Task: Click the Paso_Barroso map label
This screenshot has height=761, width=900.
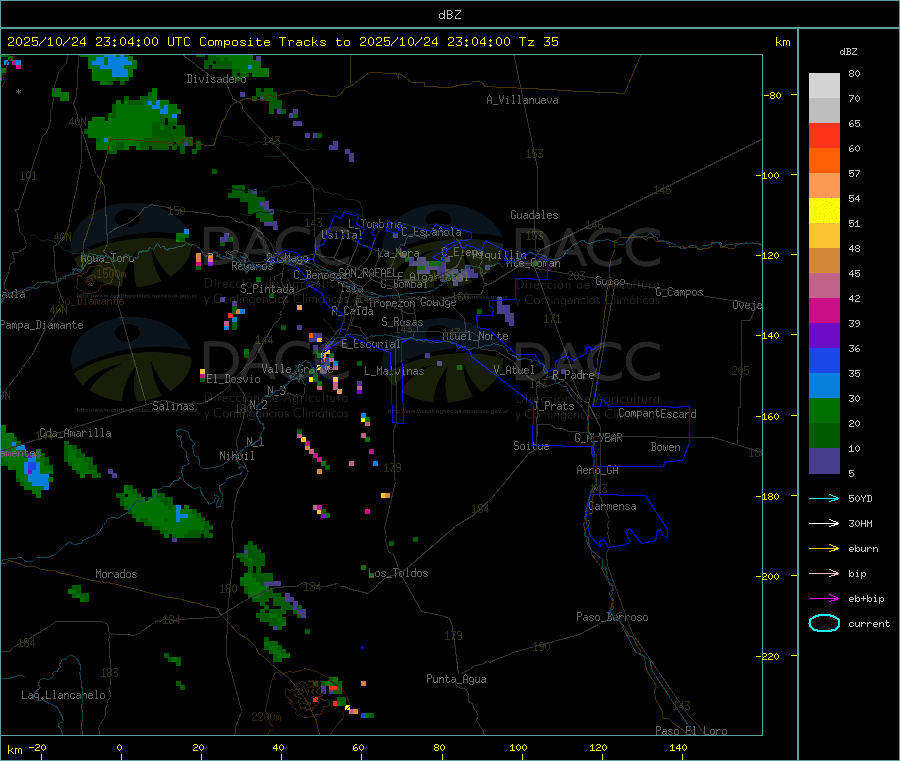Action: click(x=612, y=617)
